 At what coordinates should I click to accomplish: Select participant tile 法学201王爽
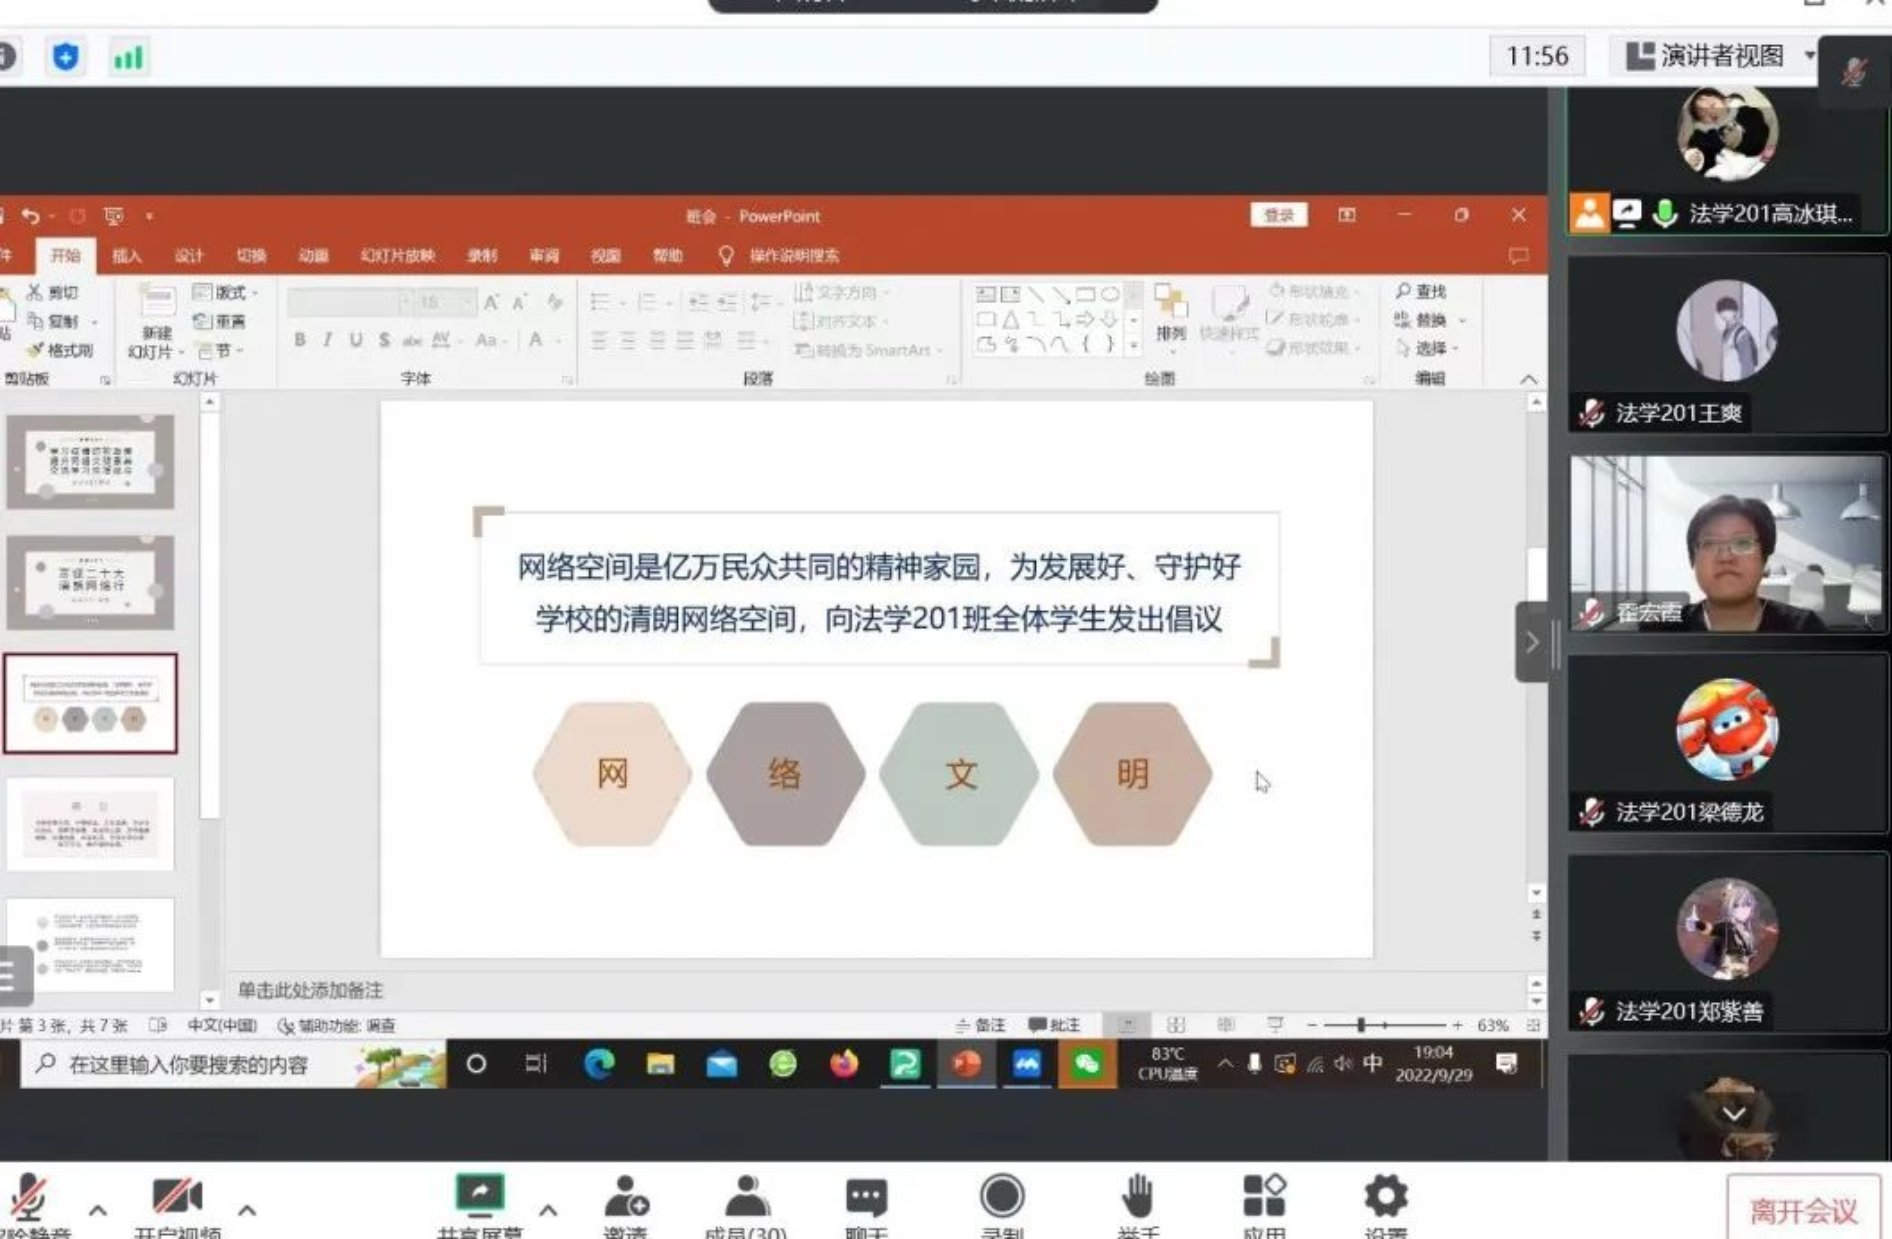click(x=1727, y=345)
